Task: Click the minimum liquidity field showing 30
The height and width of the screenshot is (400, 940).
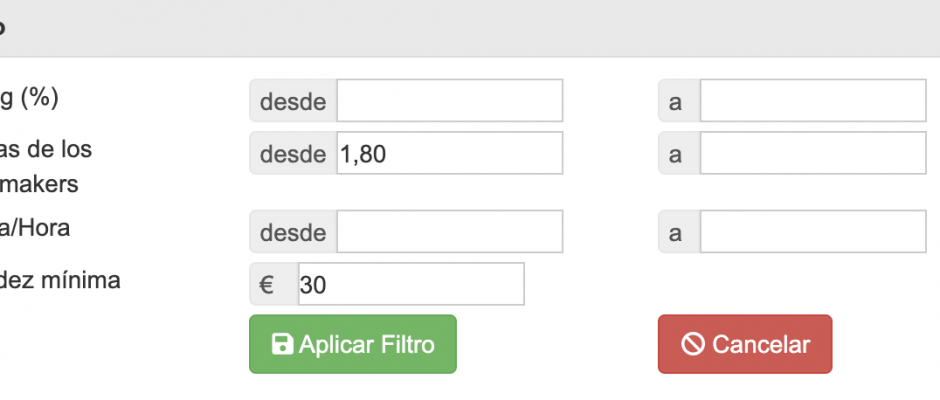Action: coord(410,285)
